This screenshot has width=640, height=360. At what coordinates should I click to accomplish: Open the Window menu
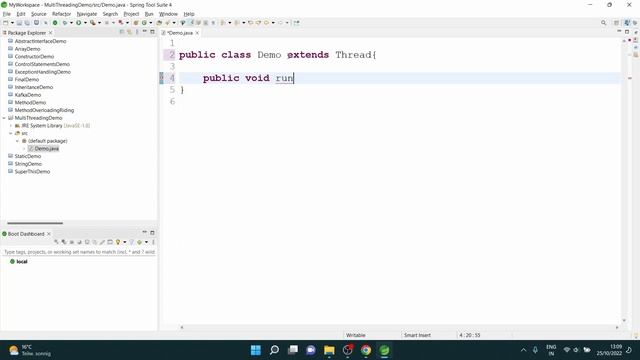tap(168, 14)
